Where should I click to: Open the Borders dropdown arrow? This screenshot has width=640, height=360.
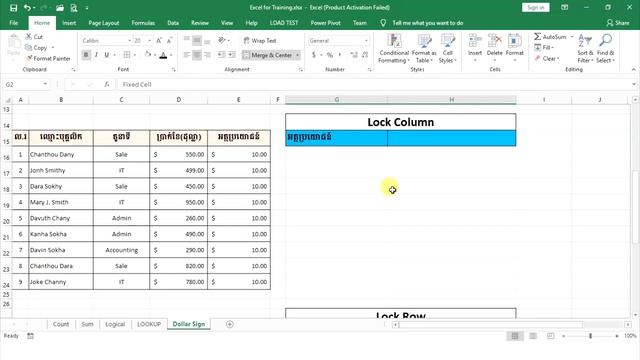135,55
